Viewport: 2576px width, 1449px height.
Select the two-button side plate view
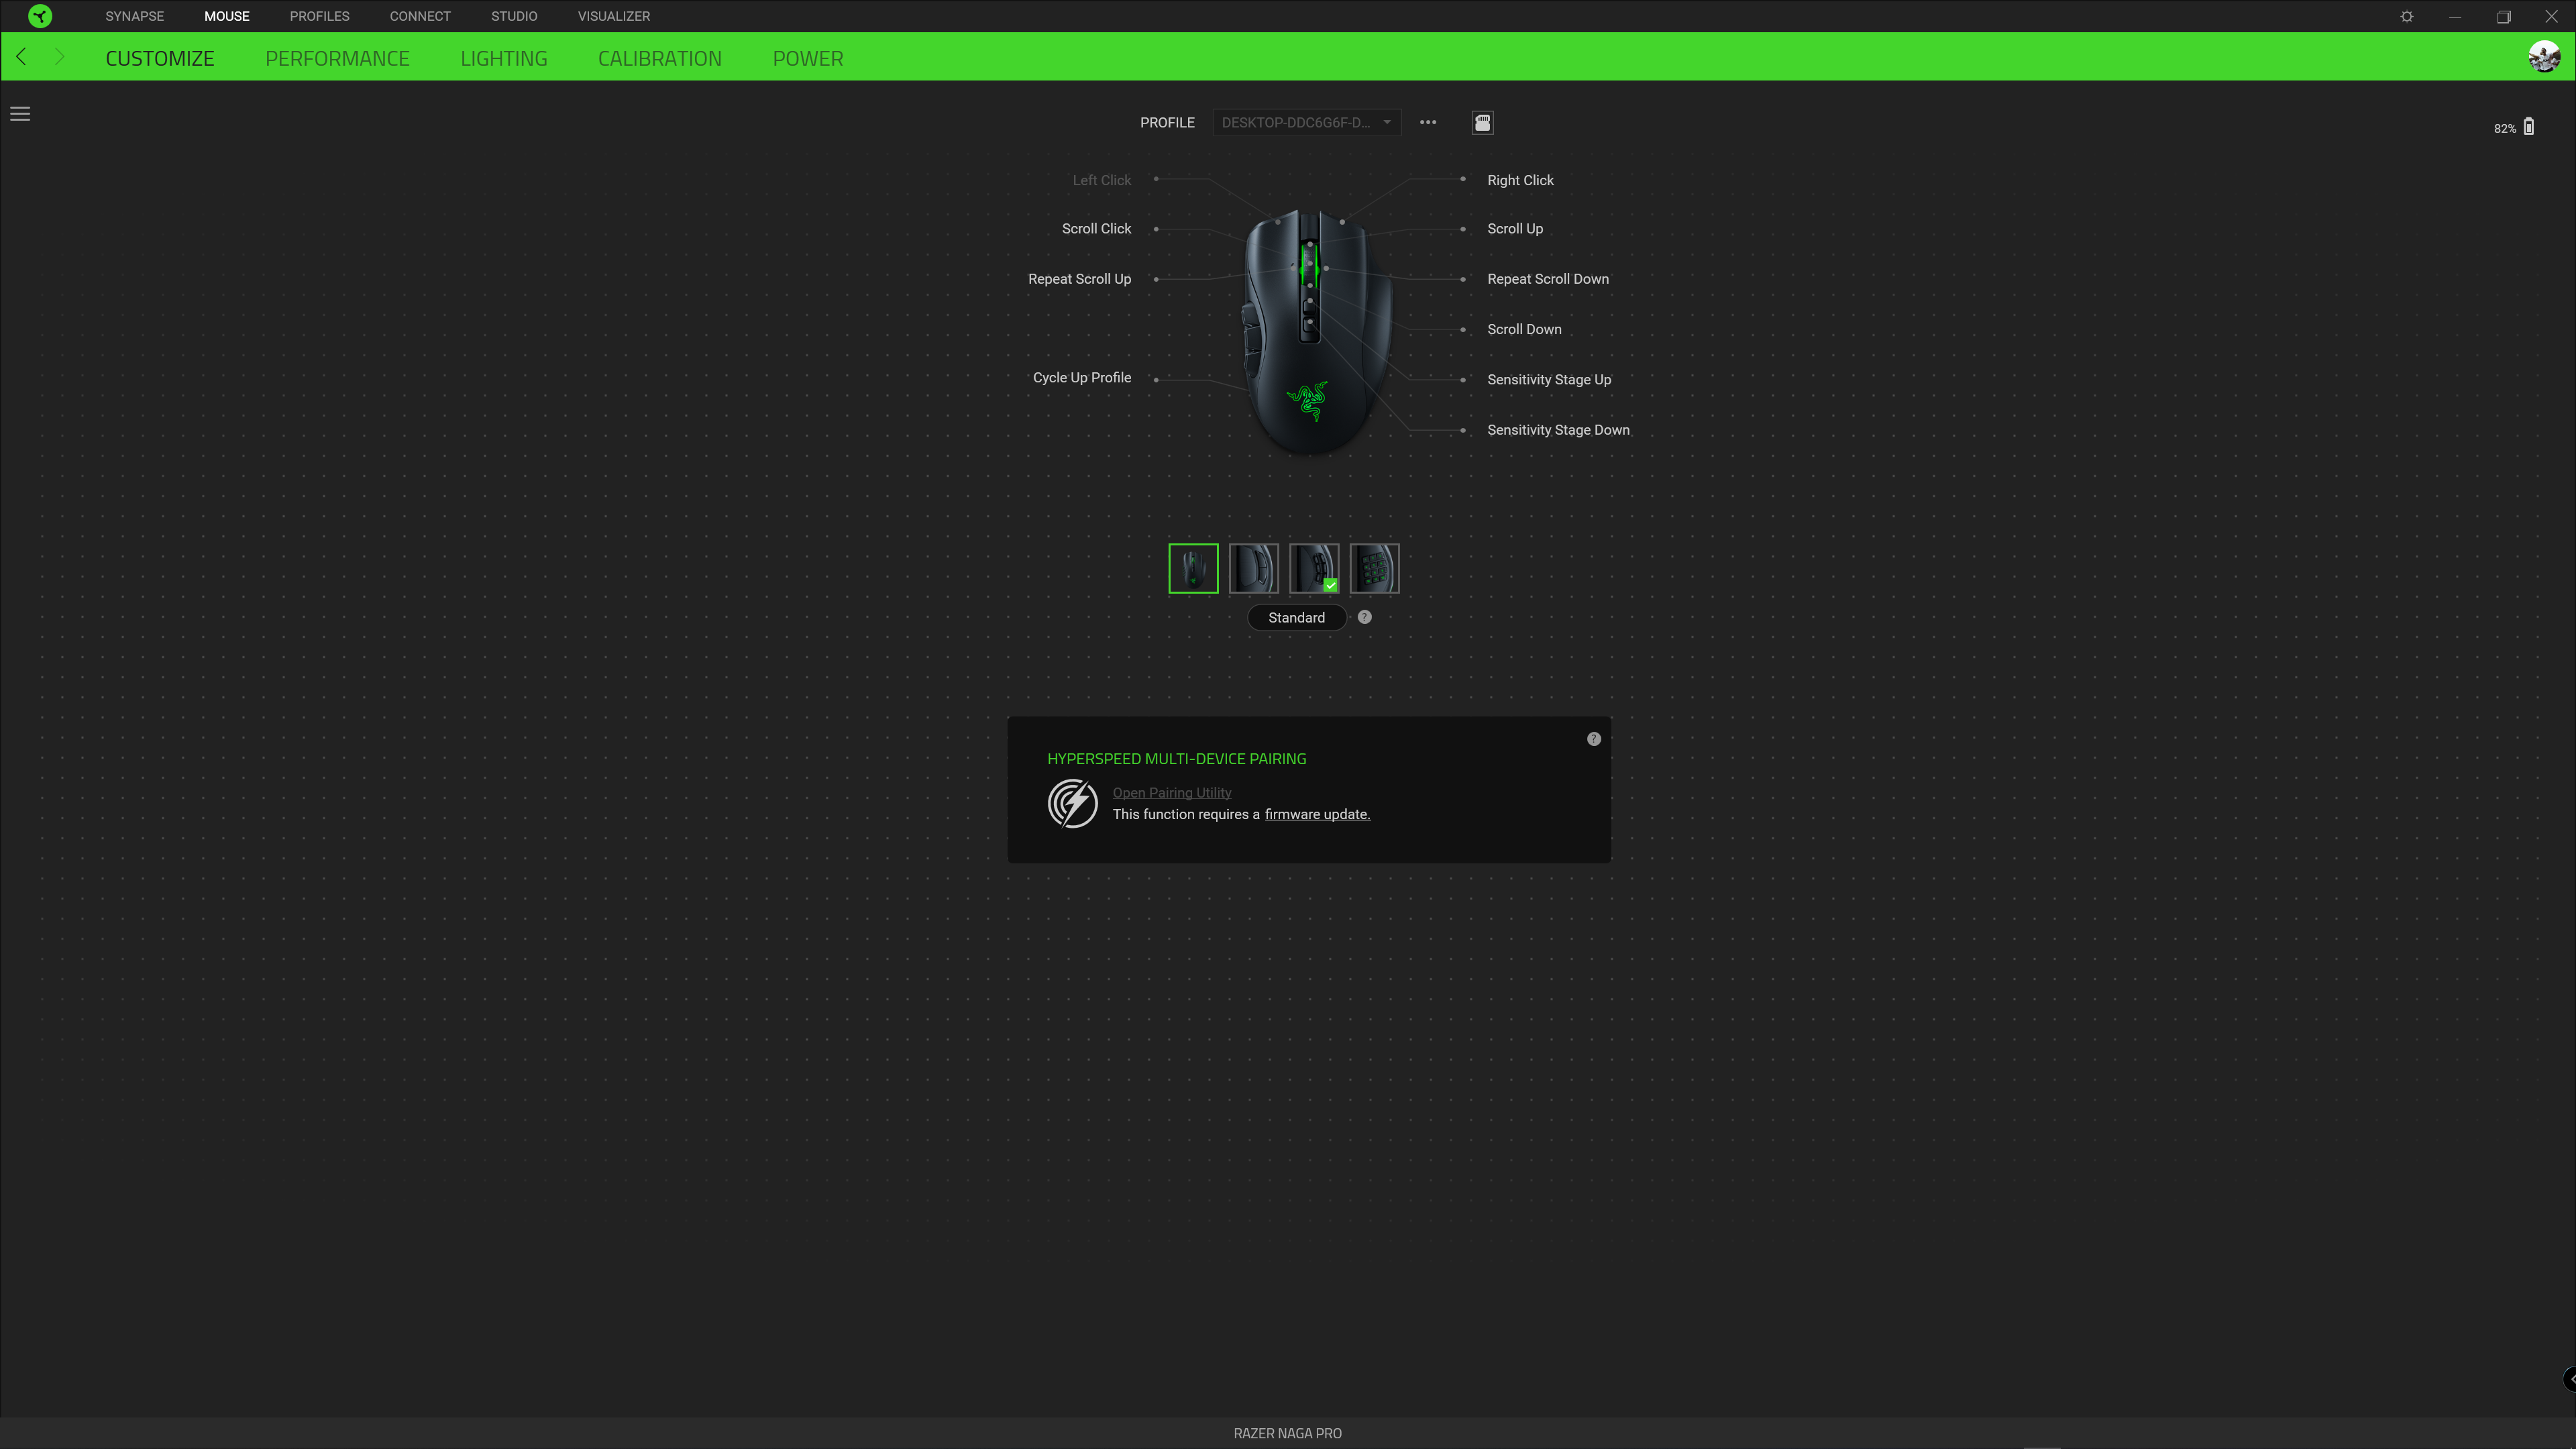pos(1253,568)
